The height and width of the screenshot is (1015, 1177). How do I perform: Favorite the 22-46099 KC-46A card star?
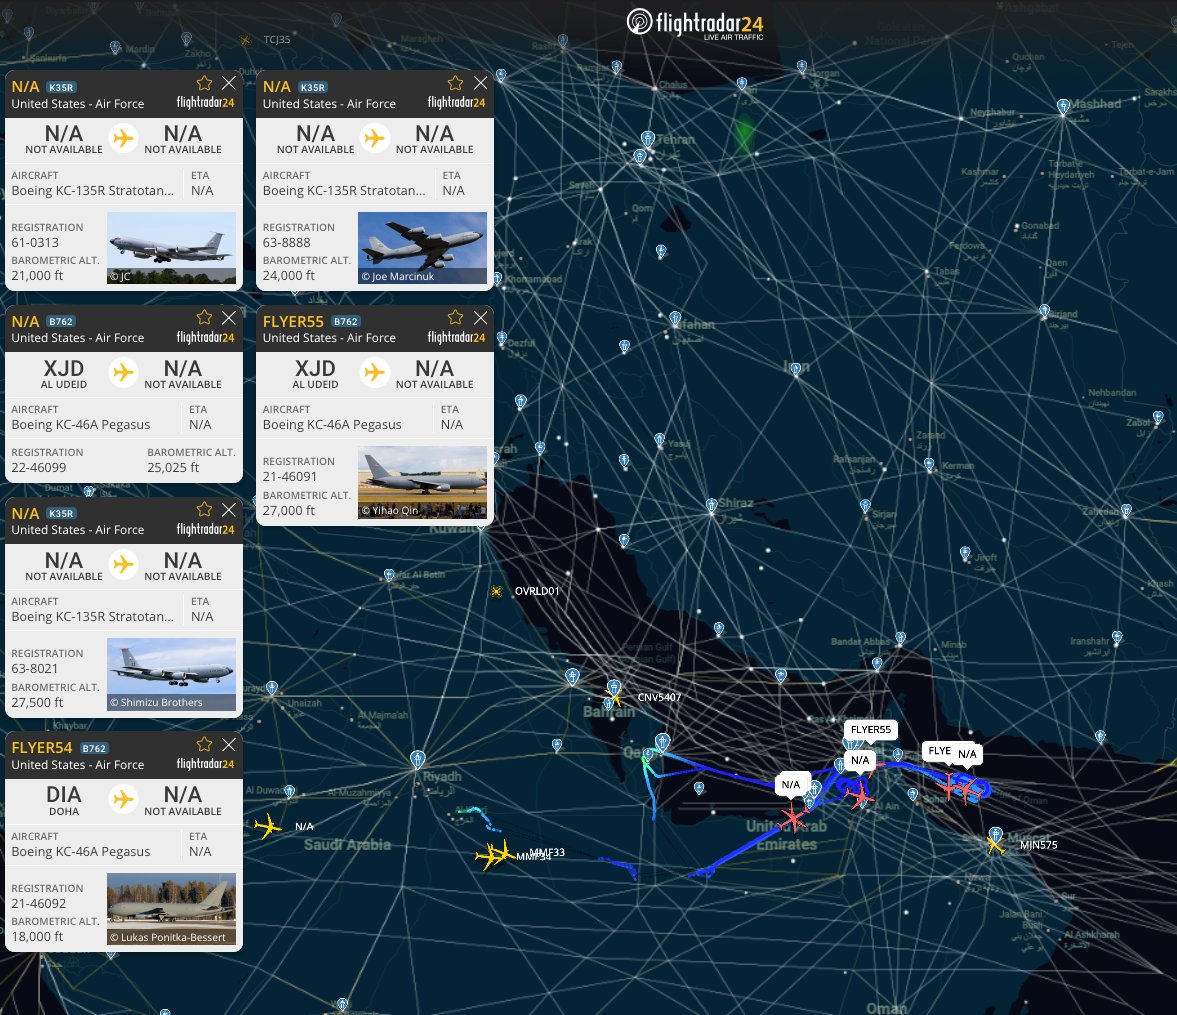pos(204,317)
